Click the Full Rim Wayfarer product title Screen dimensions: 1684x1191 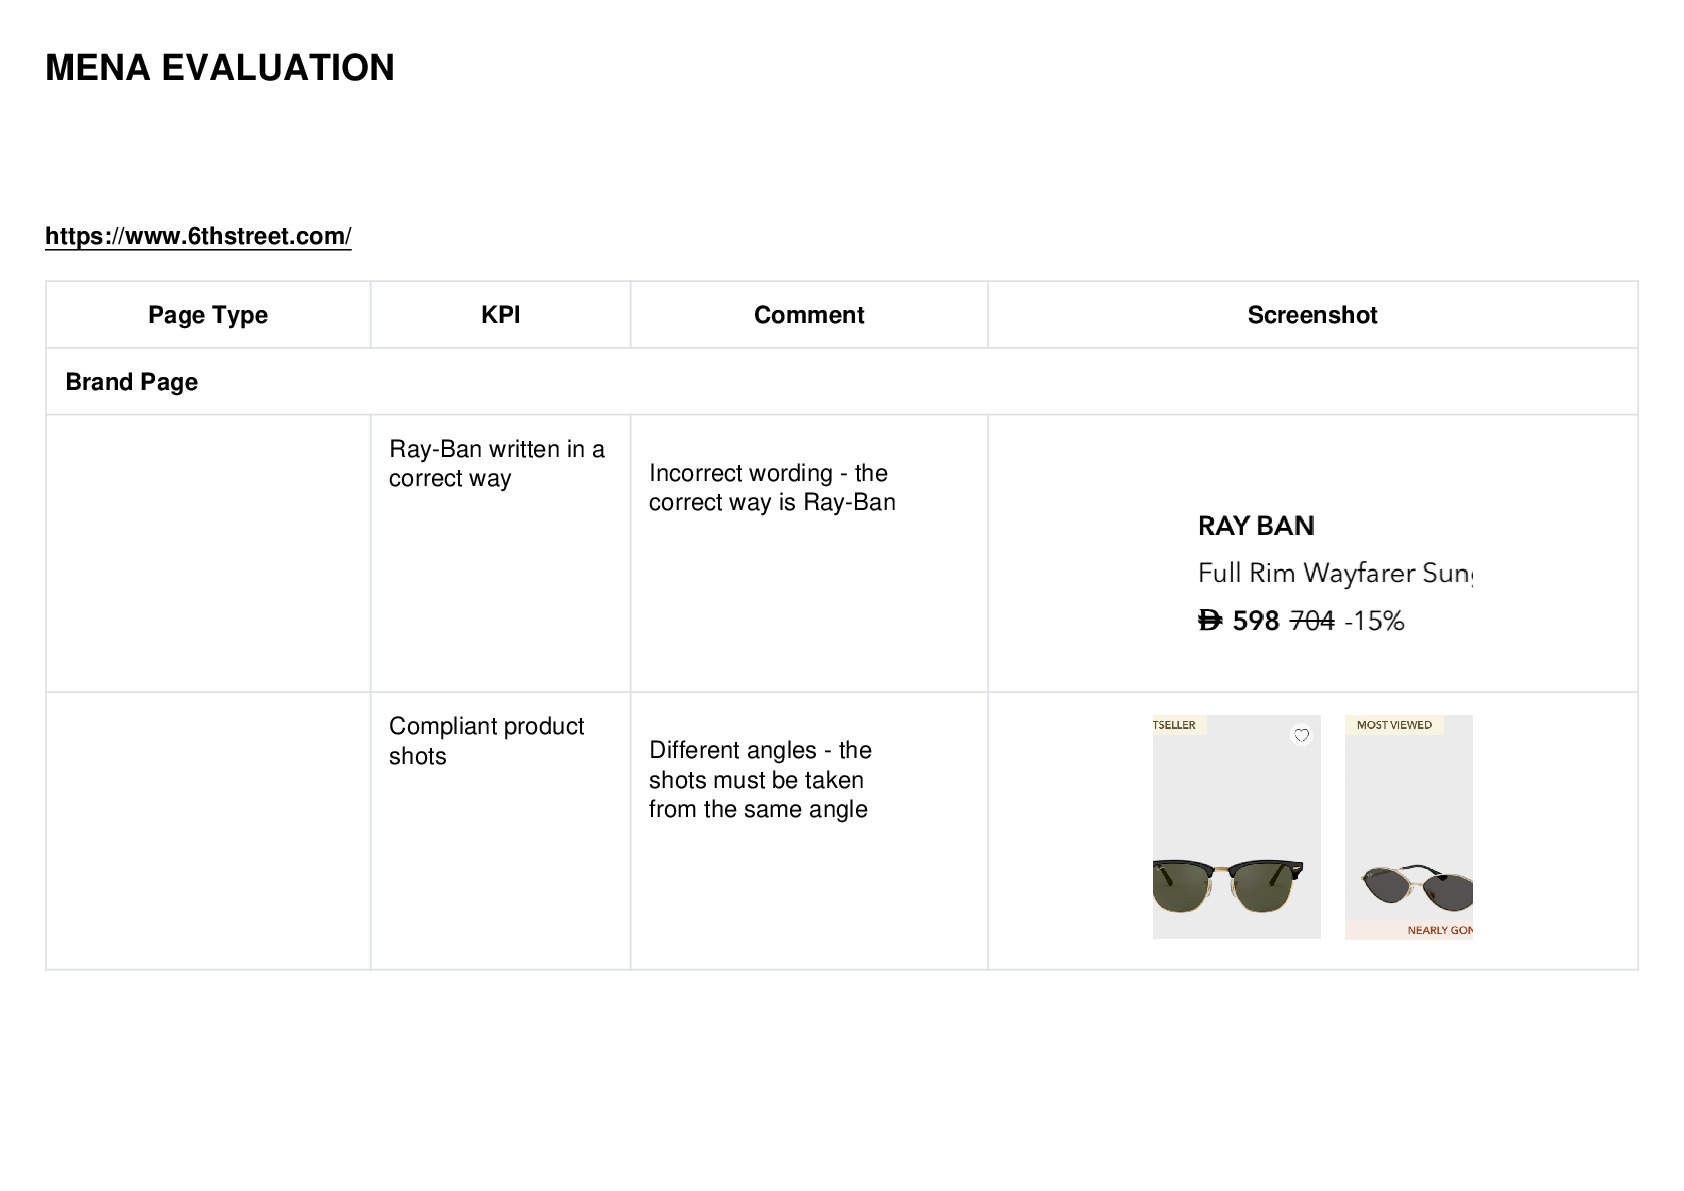pos(1335,573)
